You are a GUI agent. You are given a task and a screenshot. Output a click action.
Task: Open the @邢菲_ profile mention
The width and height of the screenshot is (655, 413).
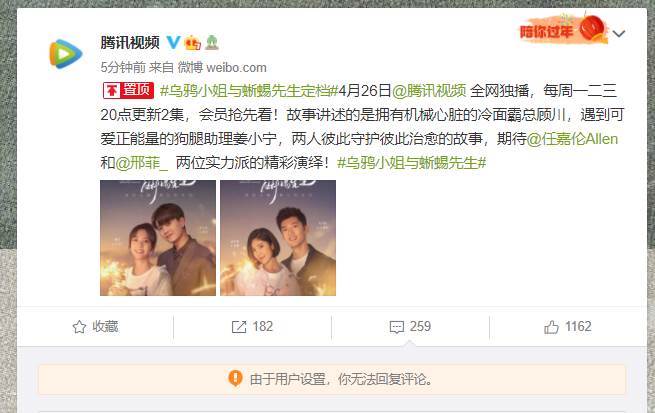(141, 162)
